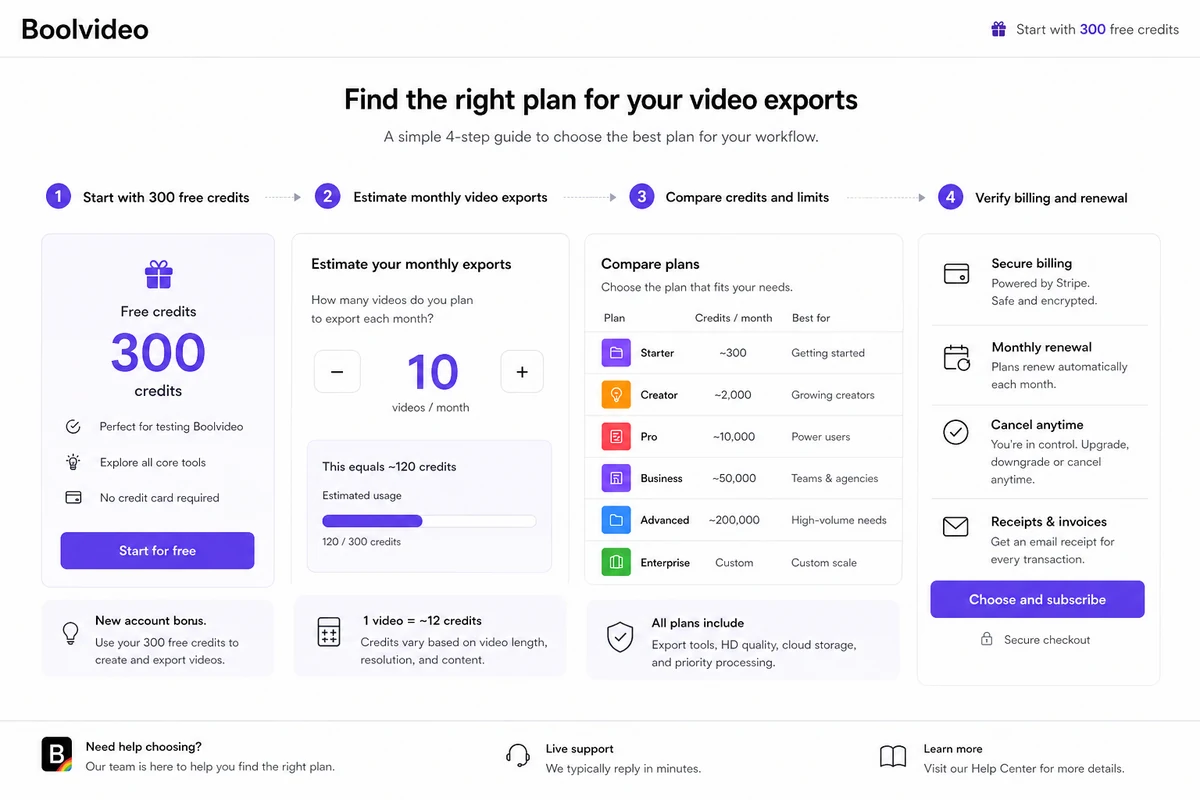Click the Credits / month column header
The width and height of the screenshot is (1200, 800).
tap(734, 318)
